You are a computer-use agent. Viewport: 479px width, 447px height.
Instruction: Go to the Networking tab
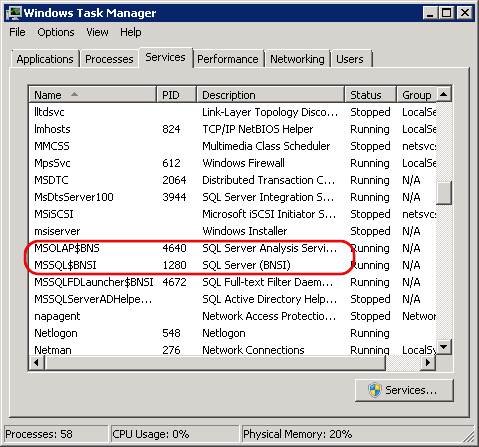297,59
